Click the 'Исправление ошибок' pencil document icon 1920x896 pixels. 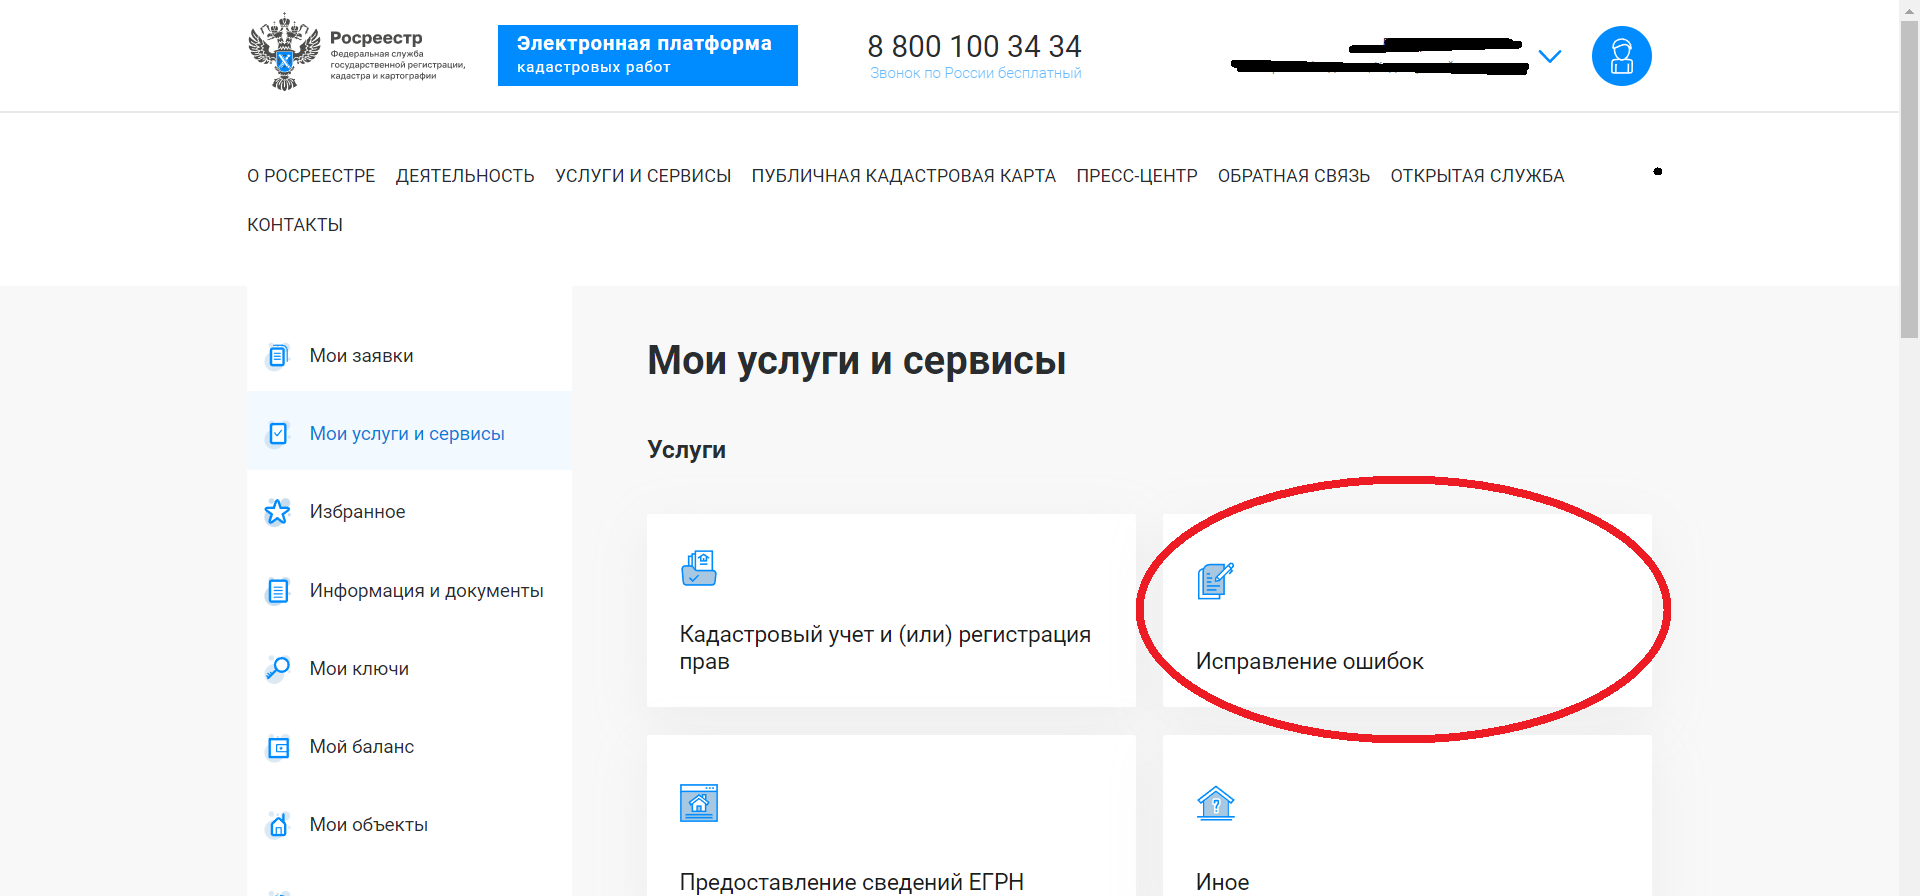(1215, 581)
